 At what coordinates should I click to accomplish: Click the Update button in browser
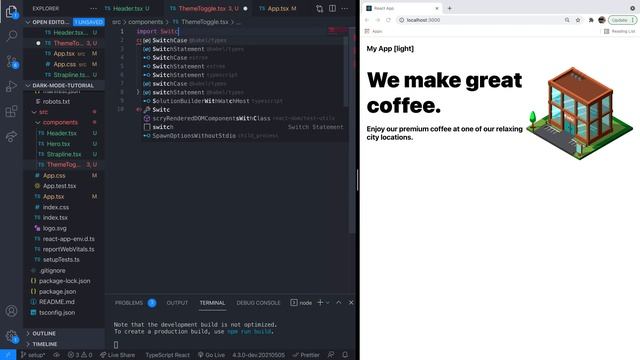622,20
